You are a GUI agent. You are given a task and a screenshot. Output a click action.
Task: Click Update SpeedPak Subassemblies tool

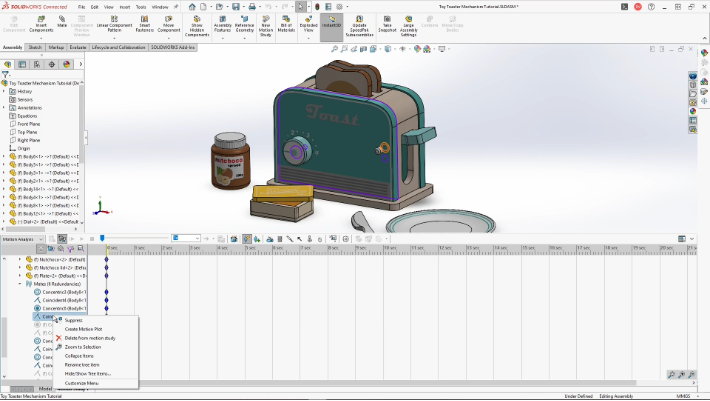coord(359,26)
